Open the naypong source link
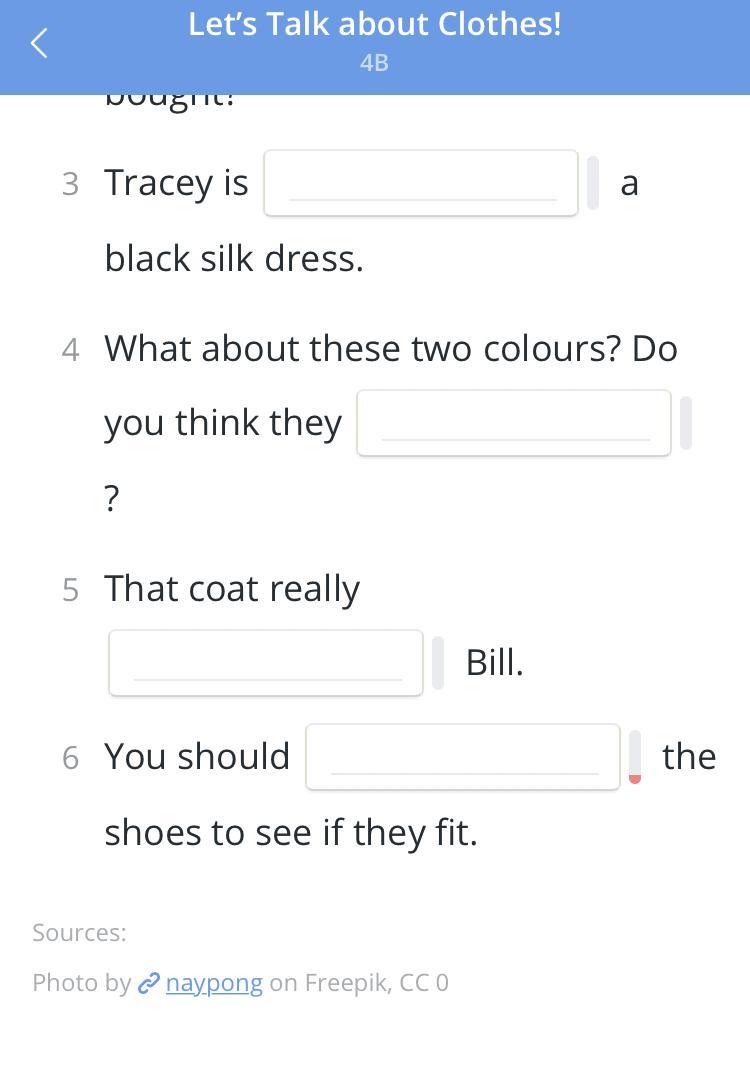Viewport: 750px width, 1081px height. [x=214, y=983]
